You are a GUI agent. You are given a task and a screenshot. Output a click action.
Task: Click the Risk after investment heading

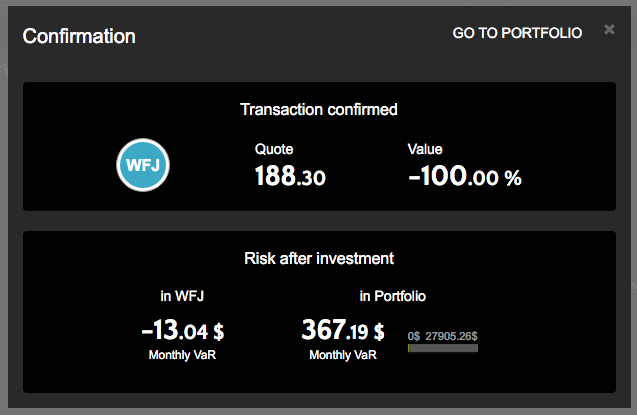tap(319, 258)
